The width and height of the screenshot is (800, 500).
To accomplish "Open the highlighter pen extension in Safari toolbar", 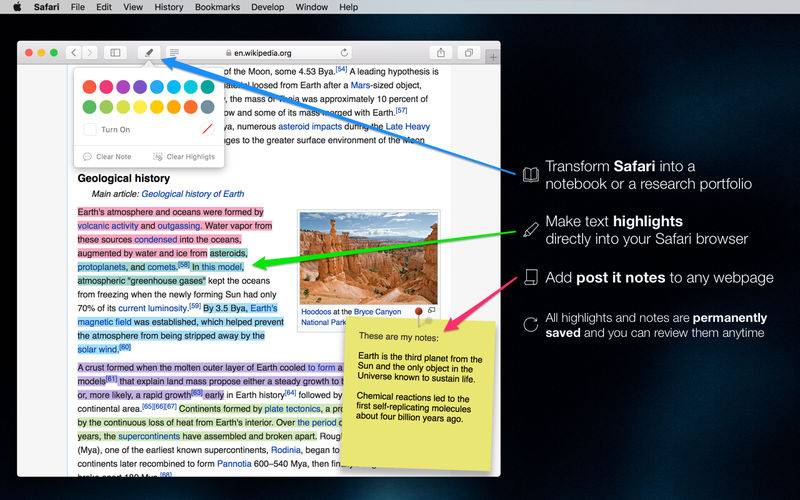I will 149,53.
